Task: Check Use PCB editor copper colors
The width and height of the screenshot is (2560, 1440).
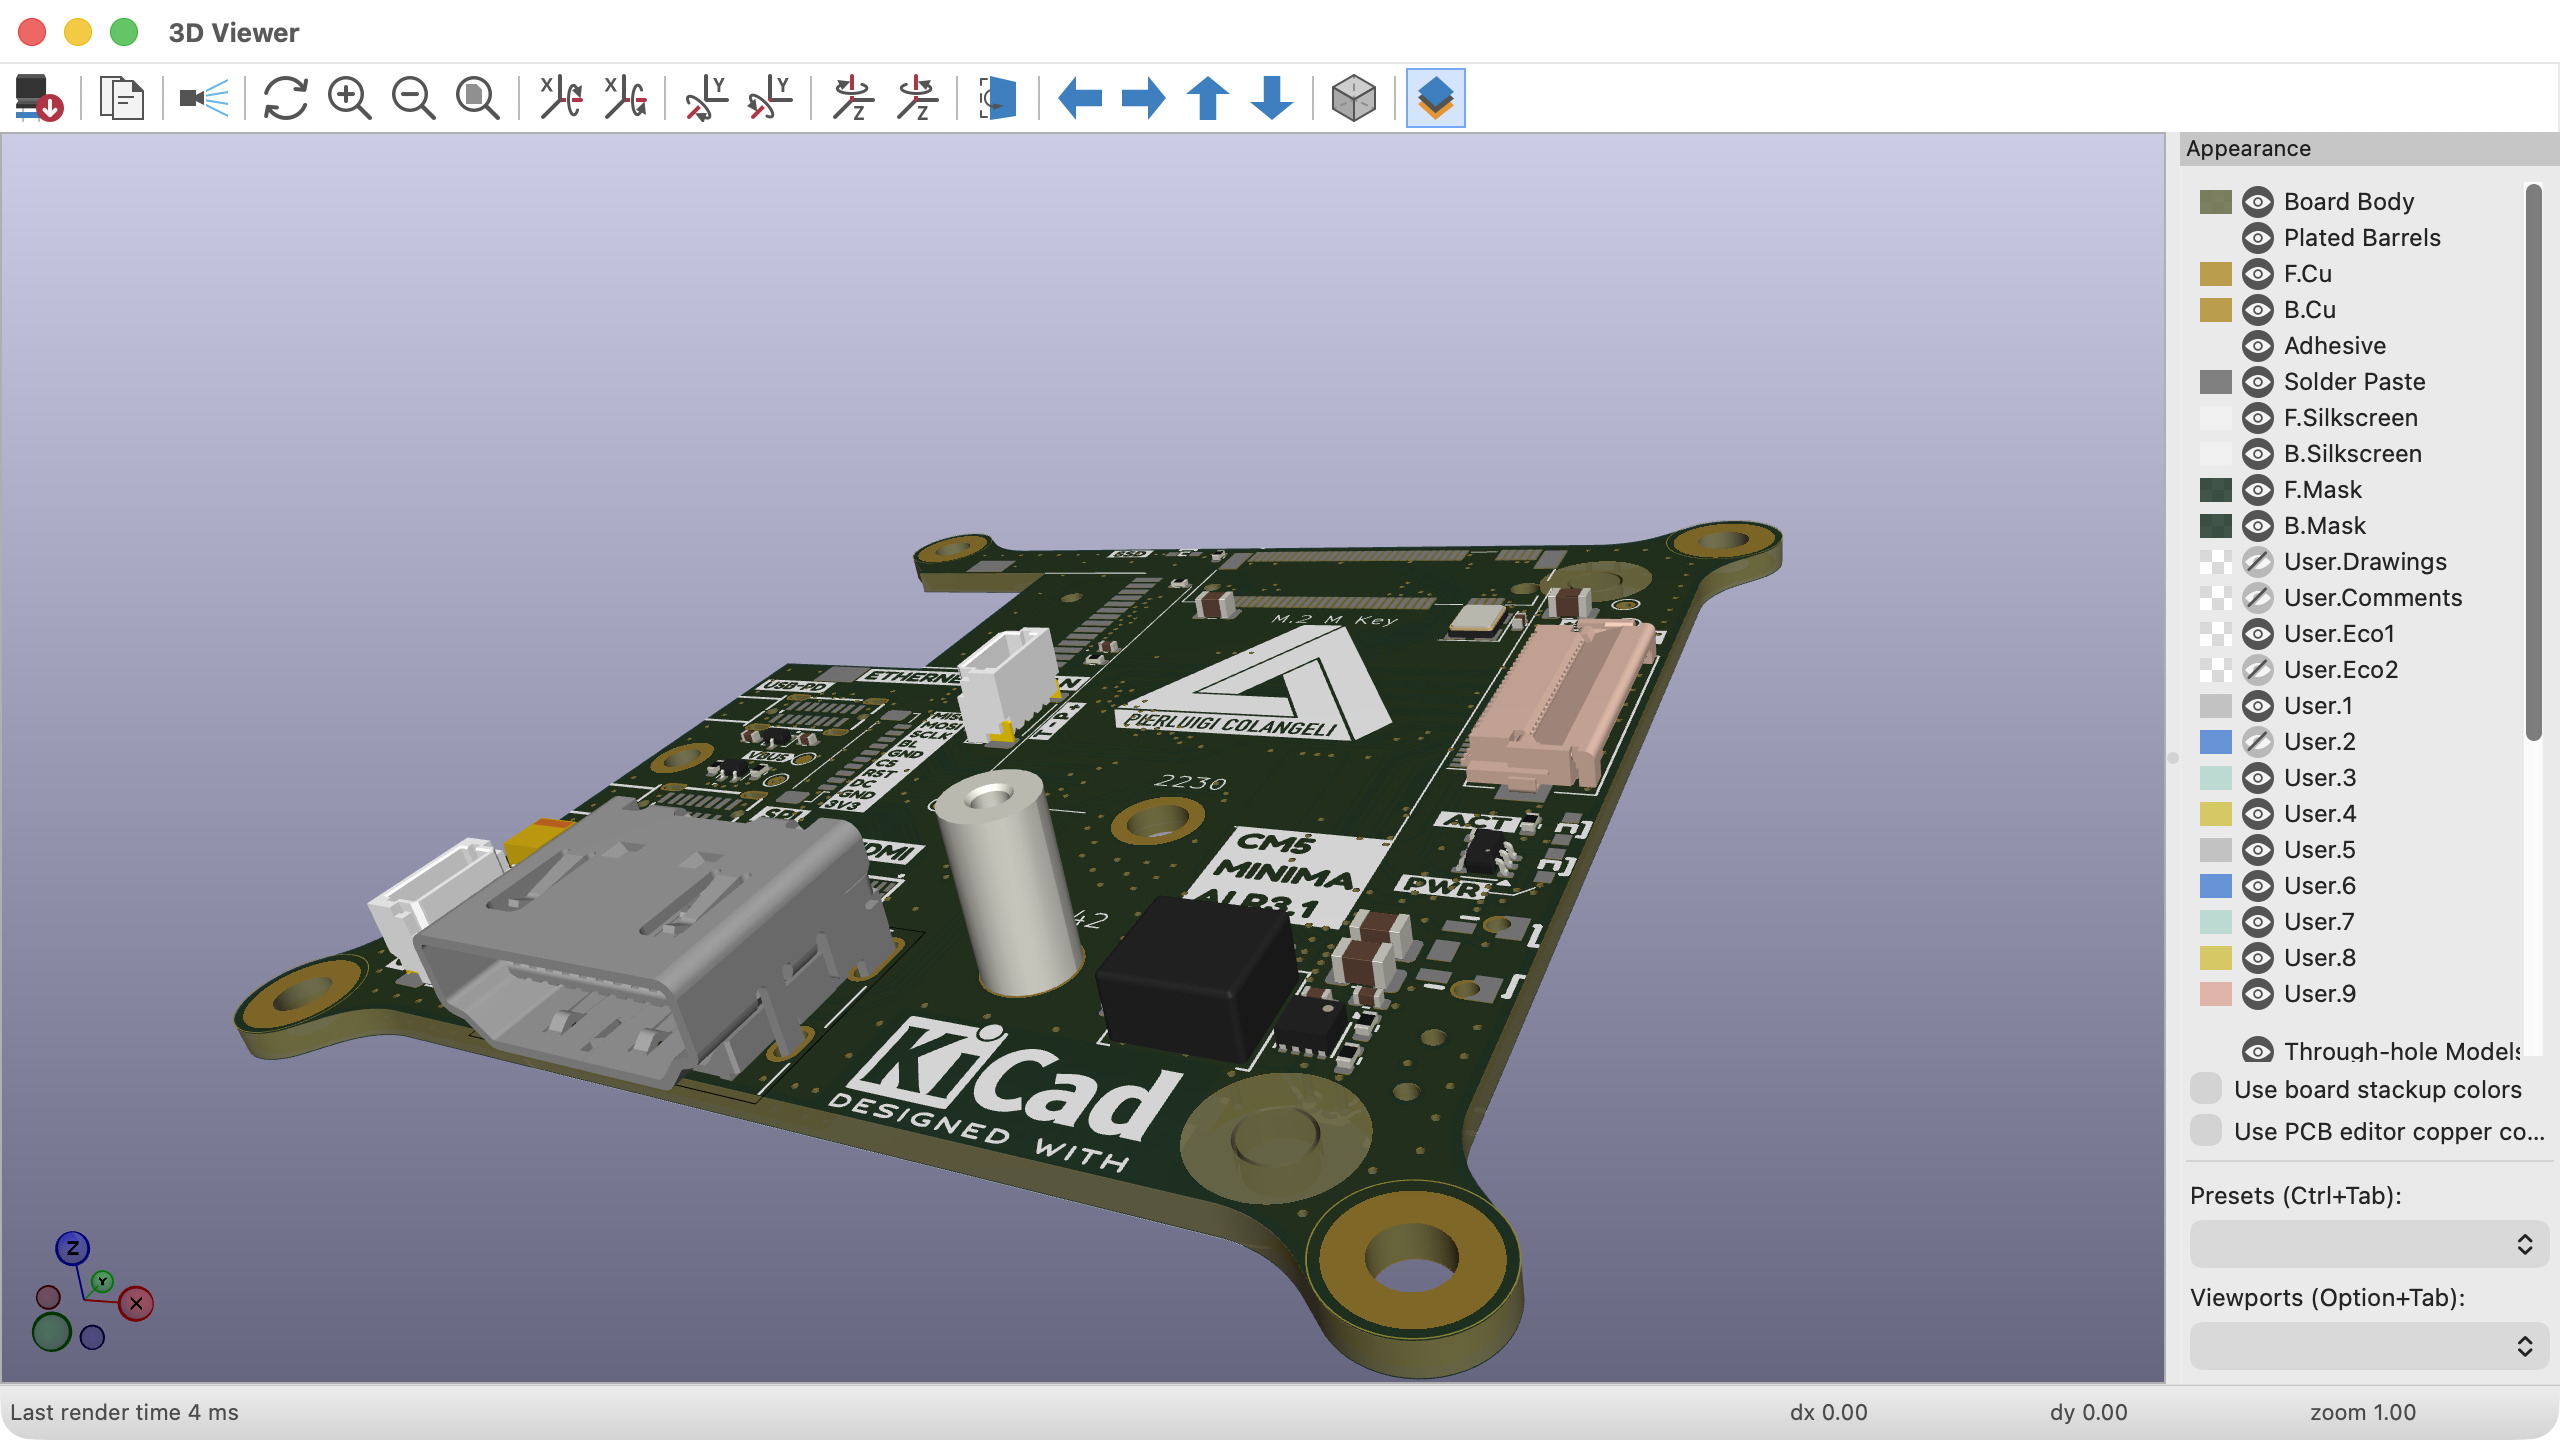Action: click(x=2206, y=1131)
